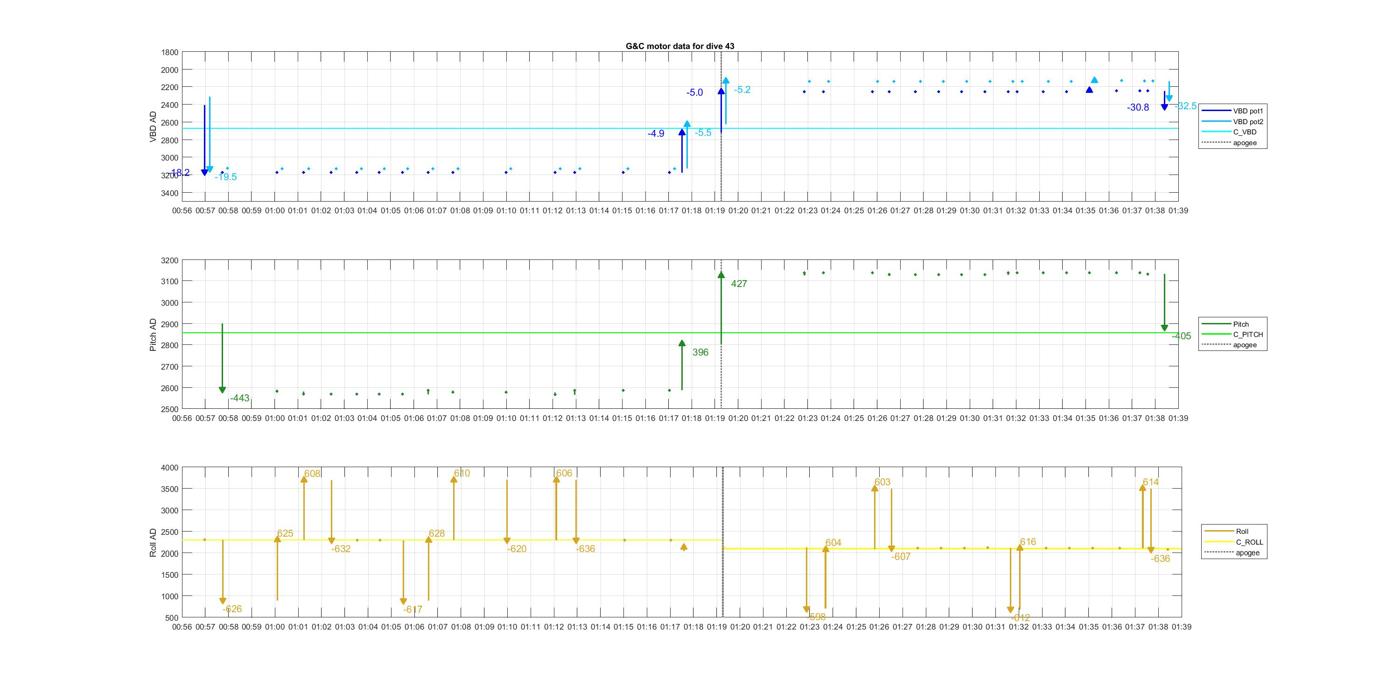Click 'apogee' in the VBD plot legend
The width and height of the screenshot is (1400, 693).
pos(1245,143)
